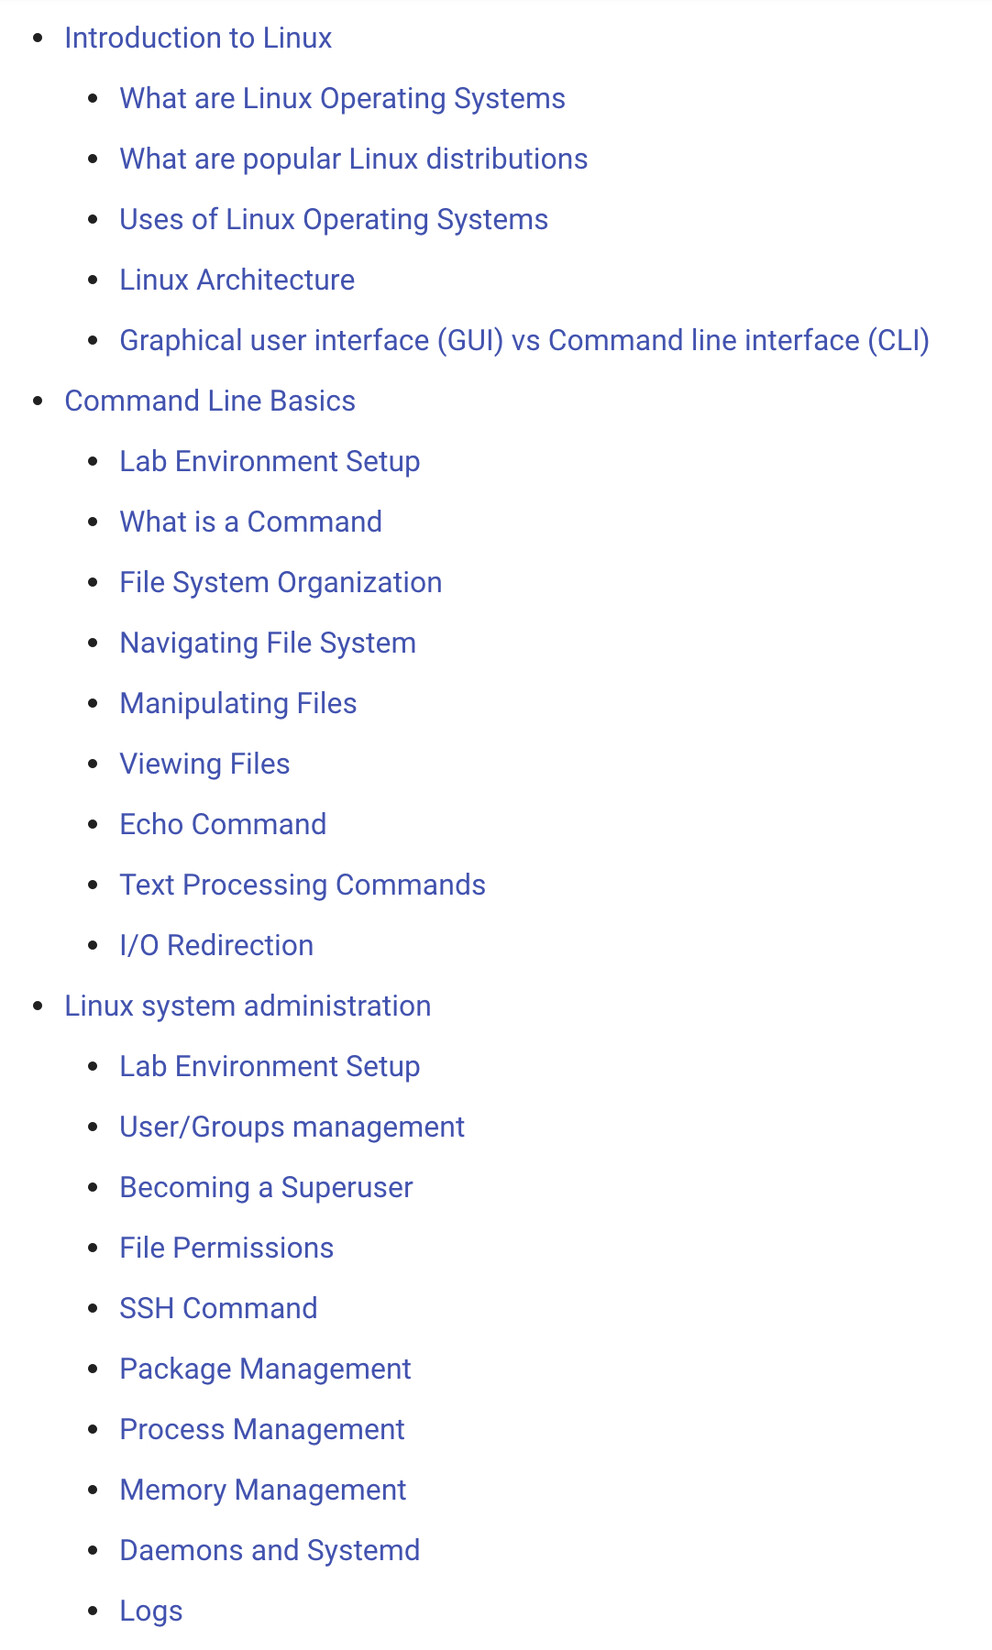The image size is (992, 1650).
Task: Go to File System Organization
Action: (280, 583)
